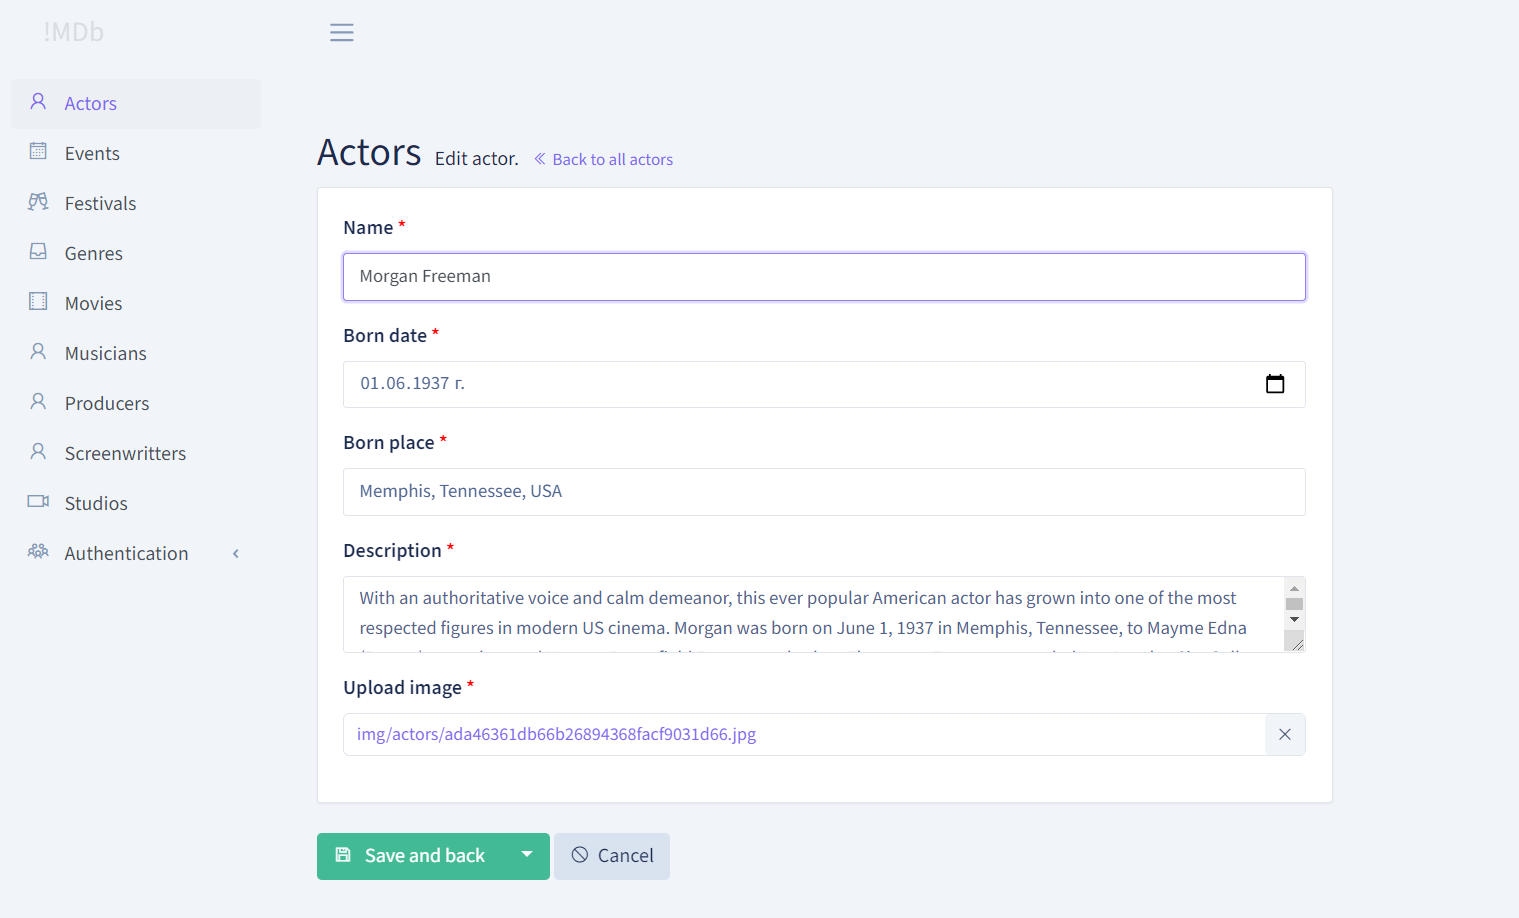Click the save disk icon on Save and back
The height and width of the screenshot is (918, 1519).
(344, 855)
